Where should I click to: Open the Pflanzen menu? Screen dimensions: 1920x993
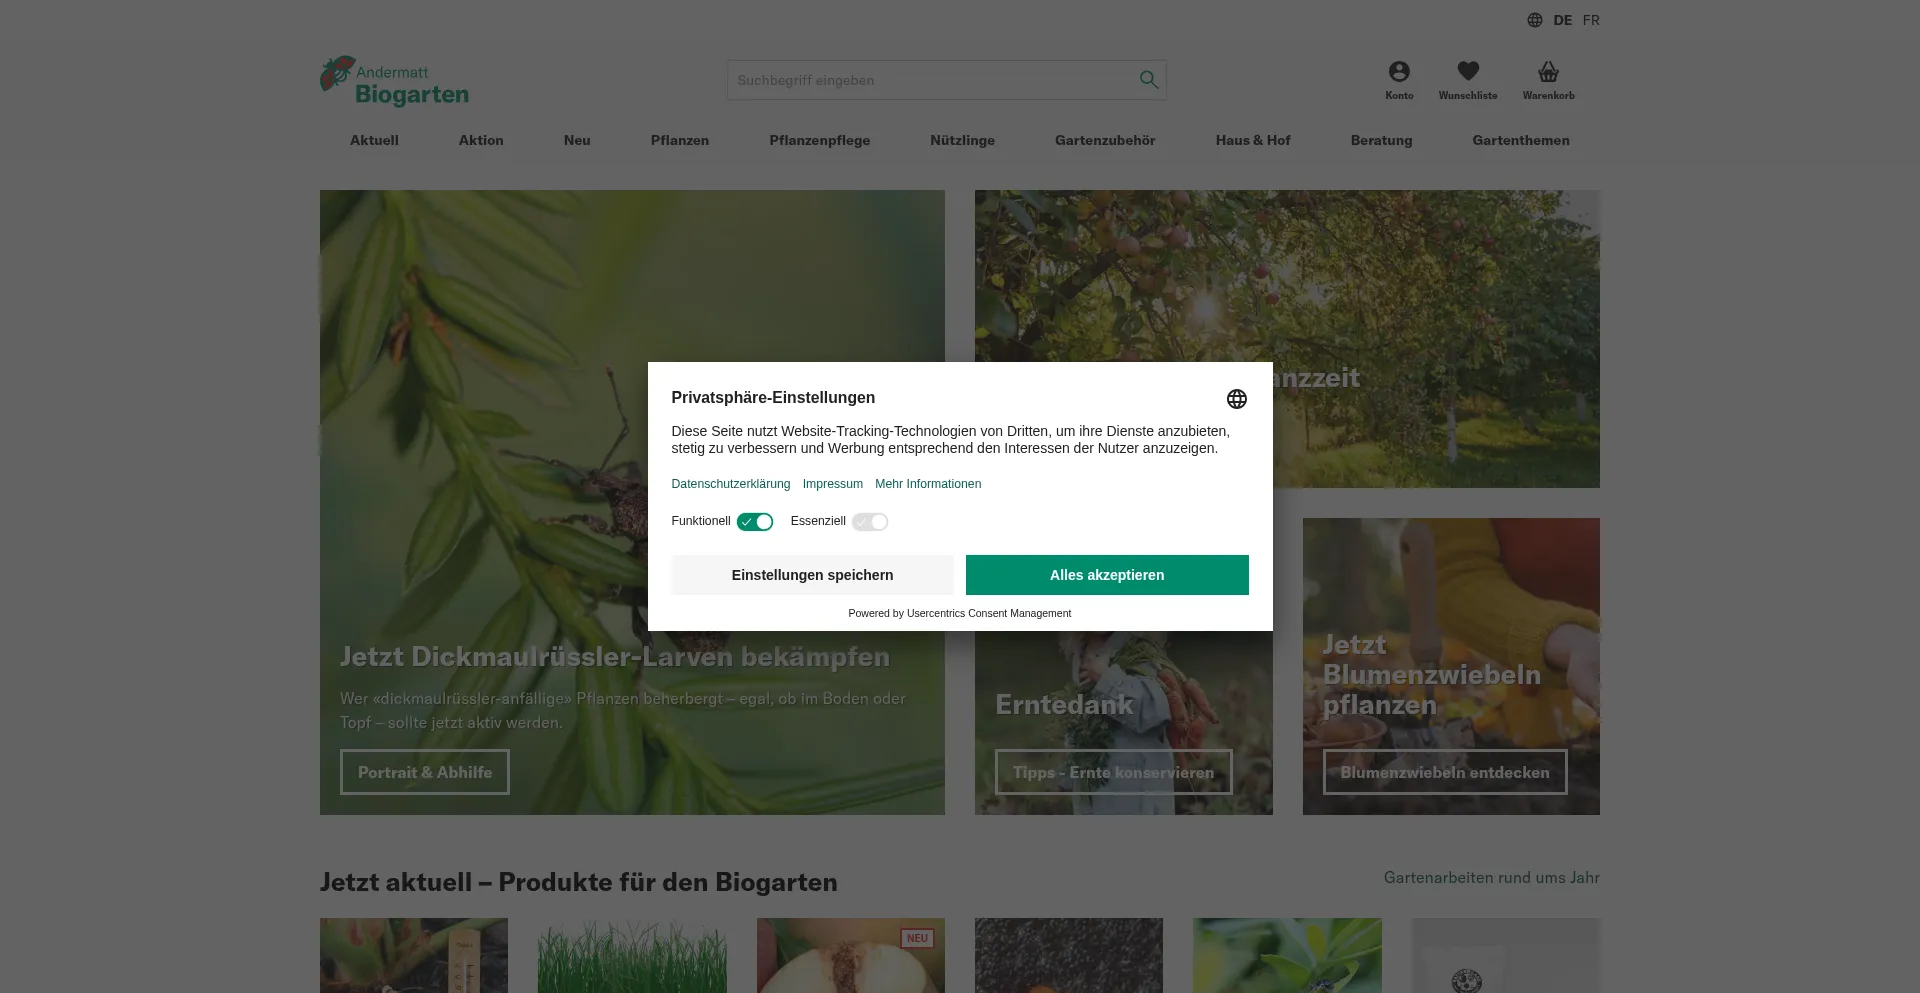679,140
